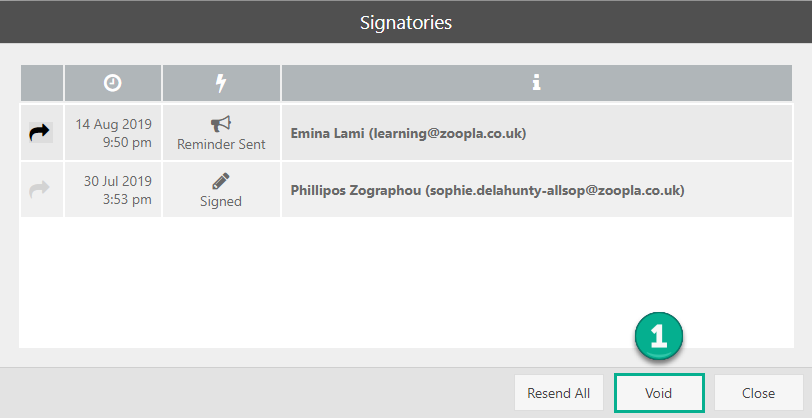Click the lightning bolt column header
Screen dimensions: 812x418
[x=221, y=84]
